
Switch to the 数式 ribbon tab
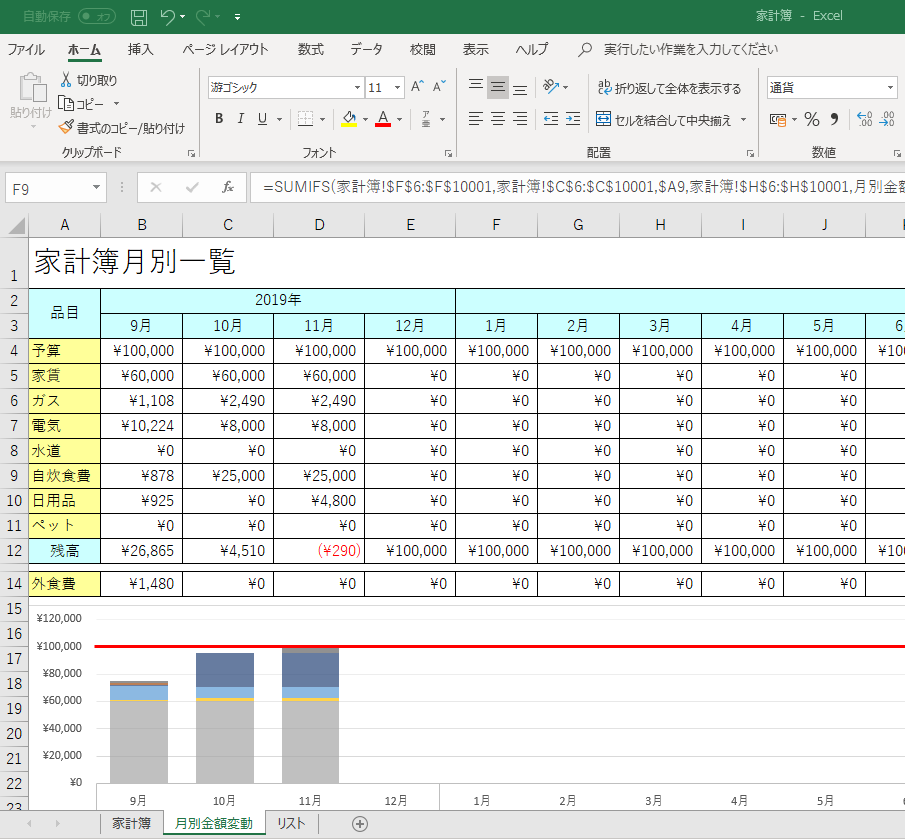point(311,50)
